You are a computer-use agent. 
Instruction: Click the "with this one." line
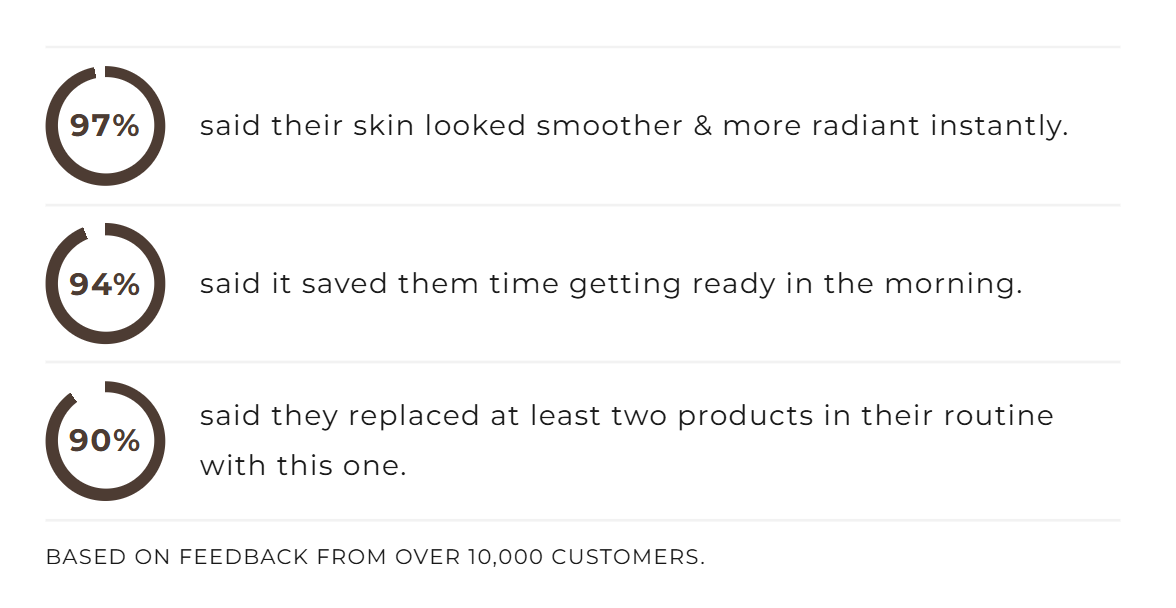pos(303,467)
